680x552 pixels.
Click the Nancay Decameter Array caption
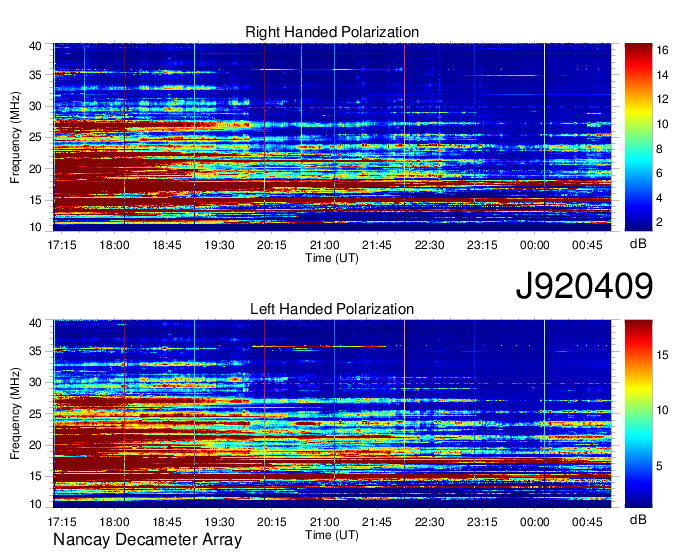147,540
